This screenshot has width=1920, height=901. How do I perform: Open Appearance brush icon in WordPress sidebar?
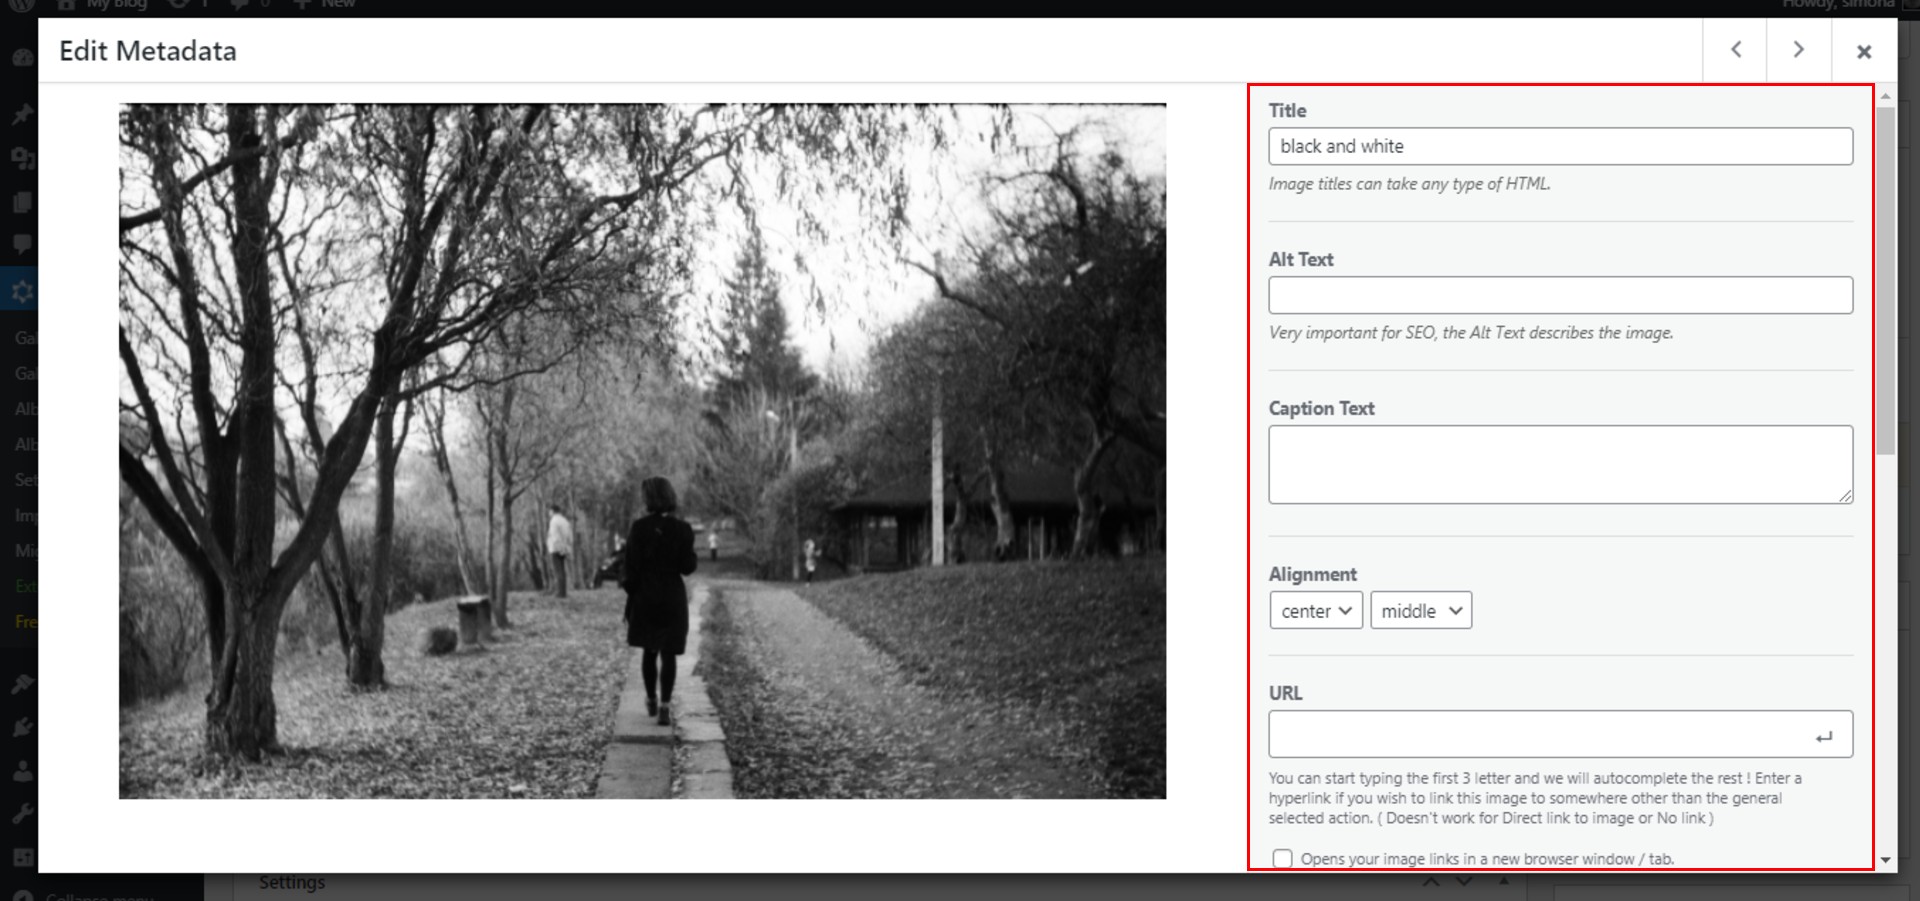pyautogui.click(x=22, y=684)
